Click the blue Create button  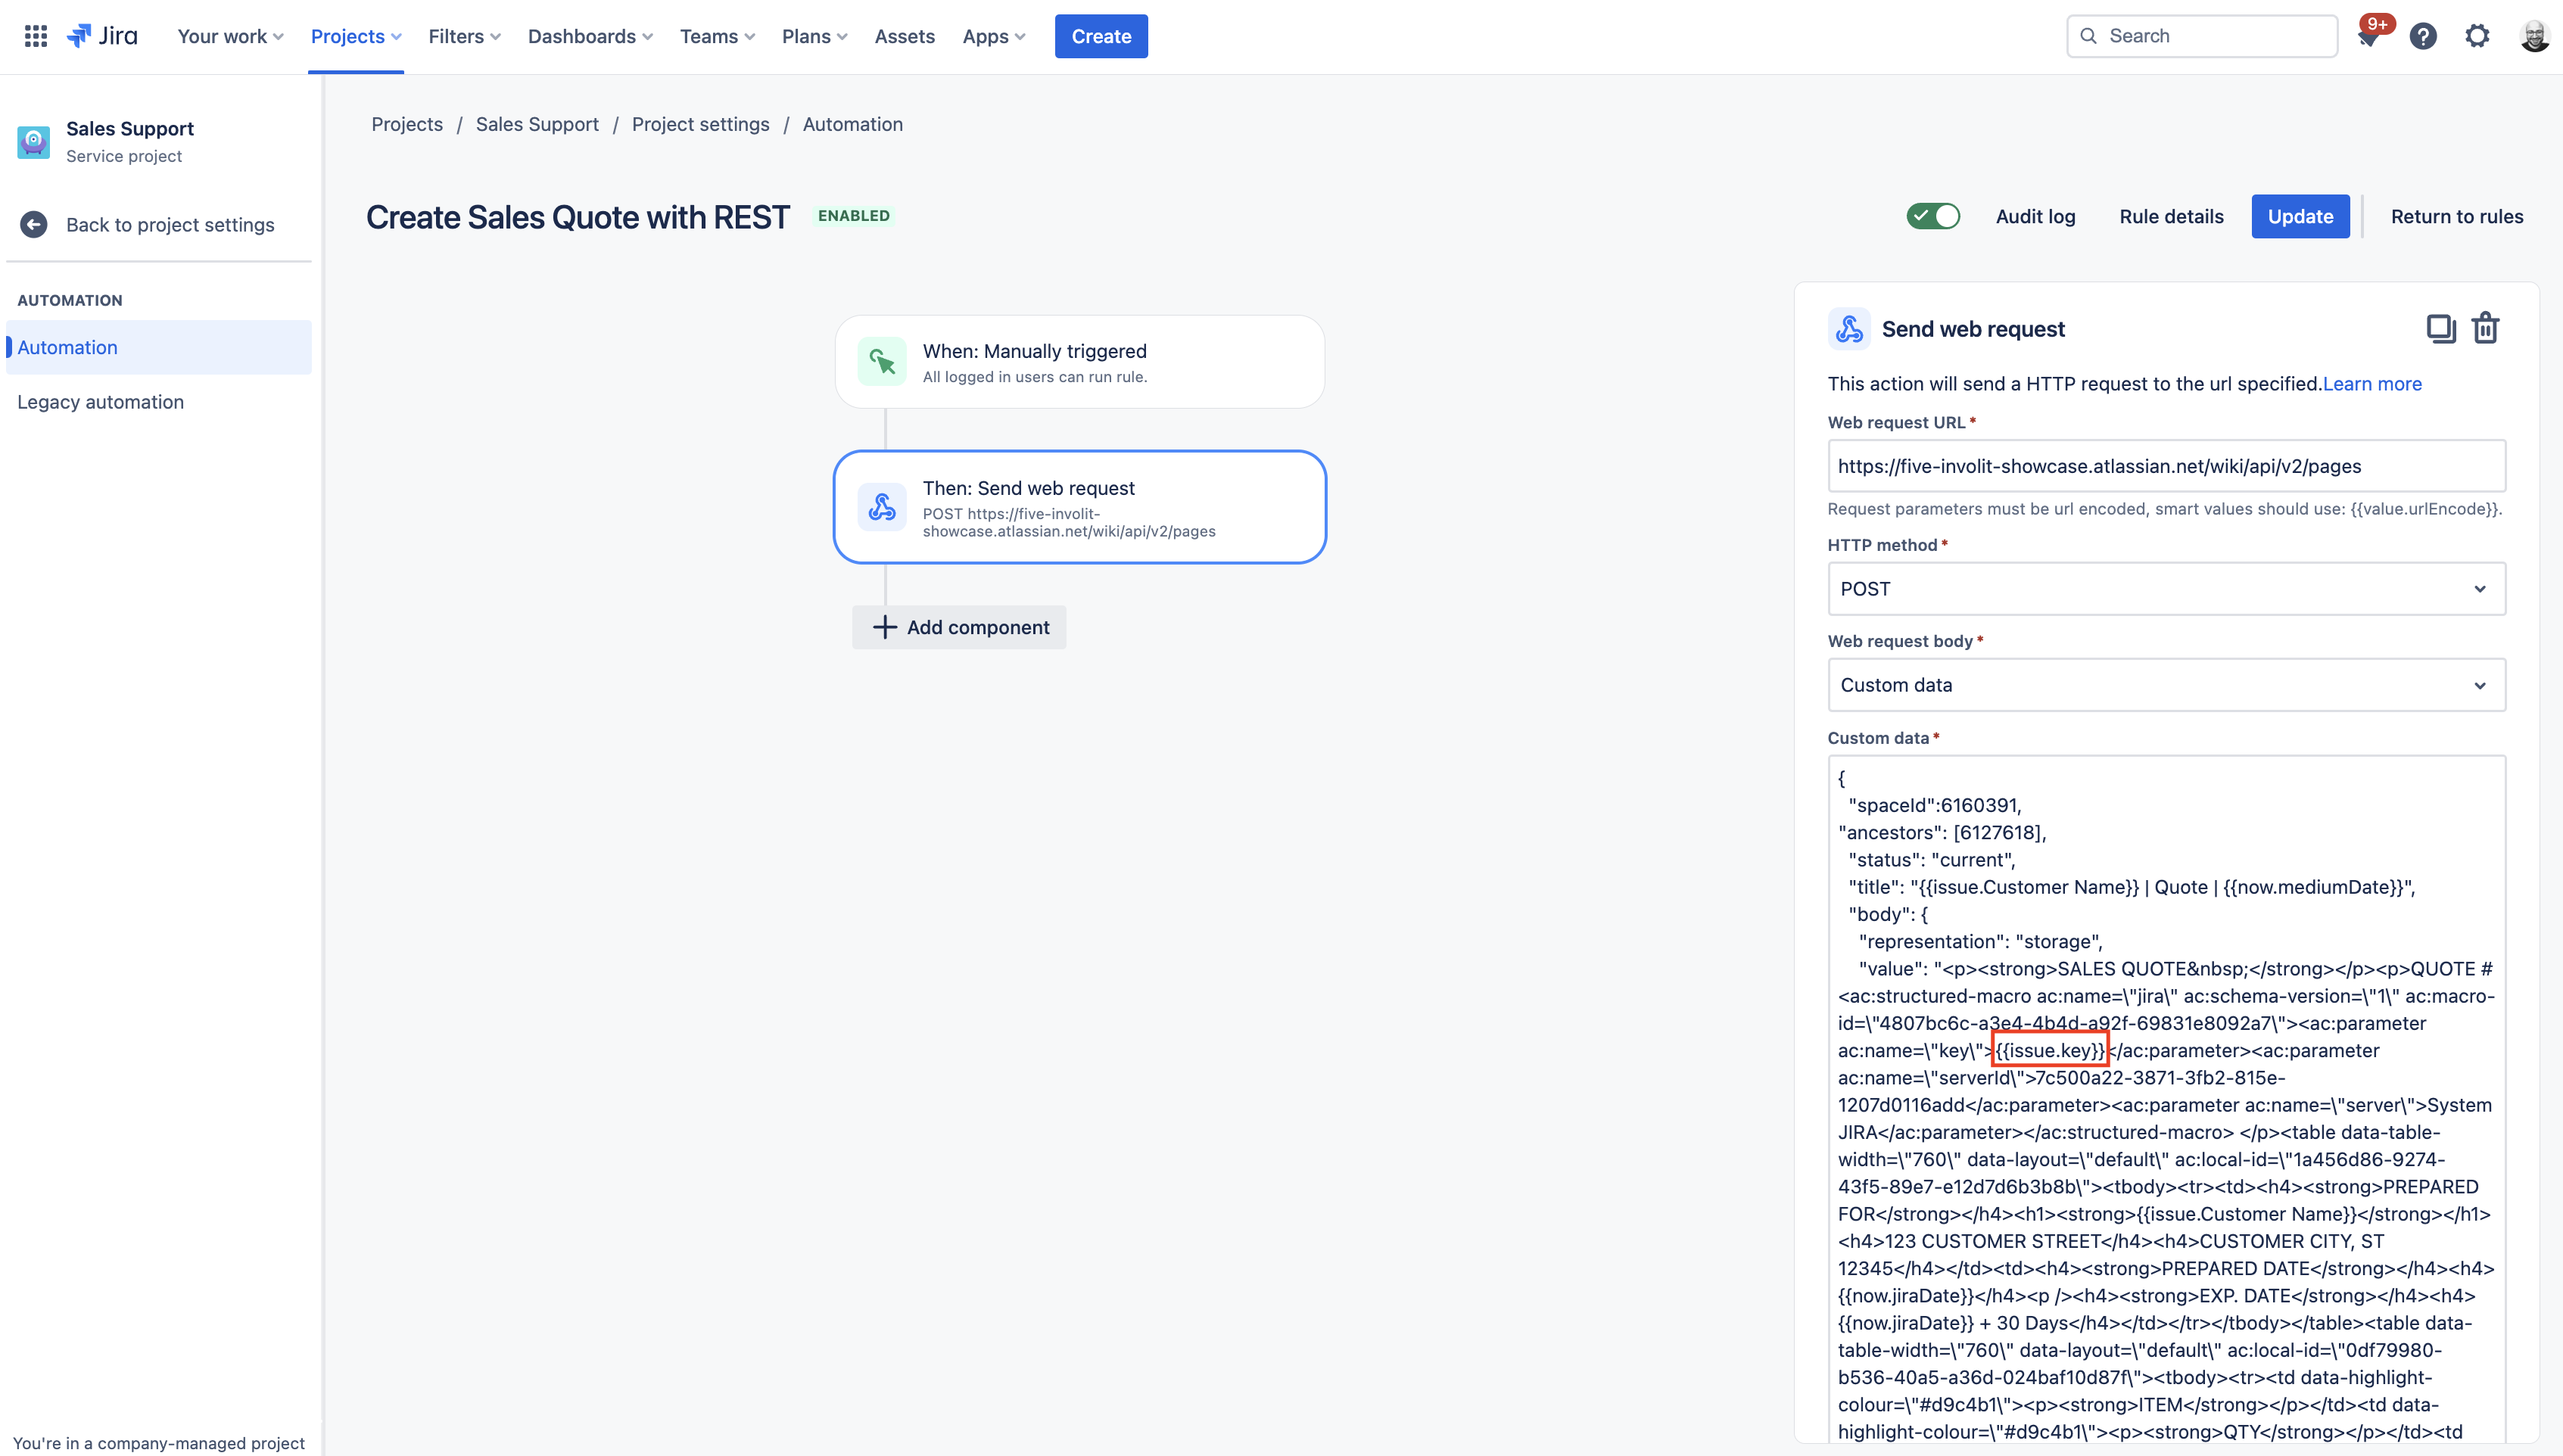coord(1101,36)
